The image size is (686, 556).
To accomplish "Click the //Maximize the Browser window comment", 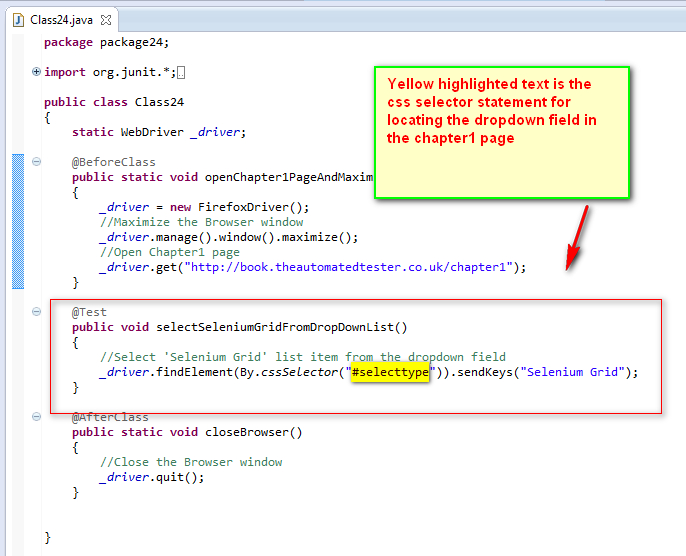I will (202, 222).
